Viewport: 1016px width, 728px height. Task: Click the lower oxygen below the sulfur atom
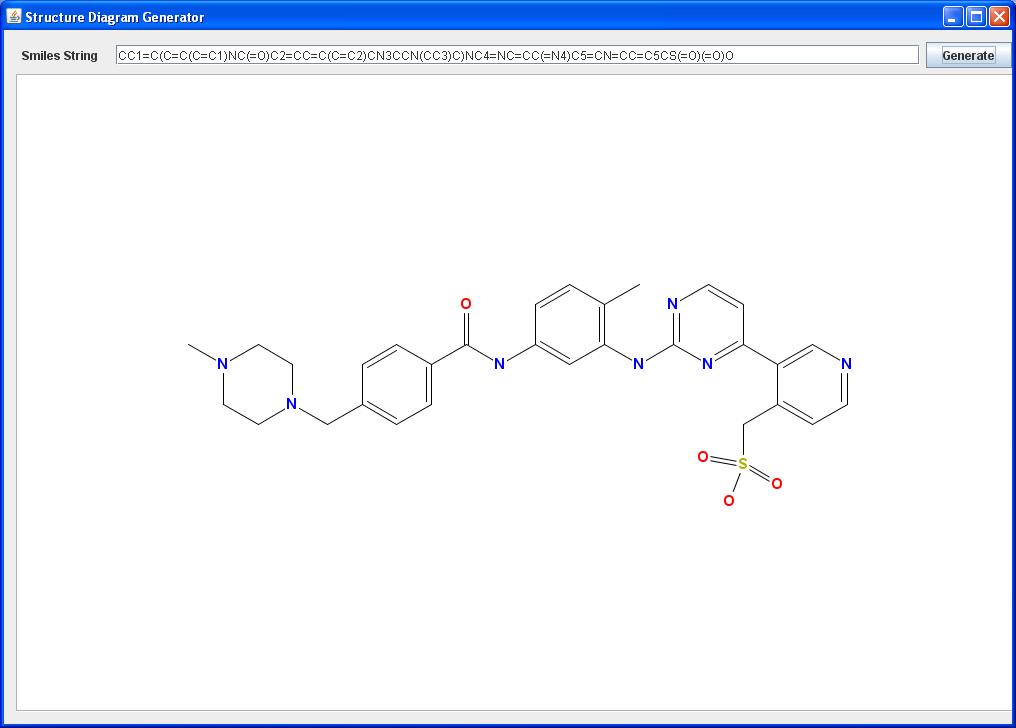(x=728, y=499)
